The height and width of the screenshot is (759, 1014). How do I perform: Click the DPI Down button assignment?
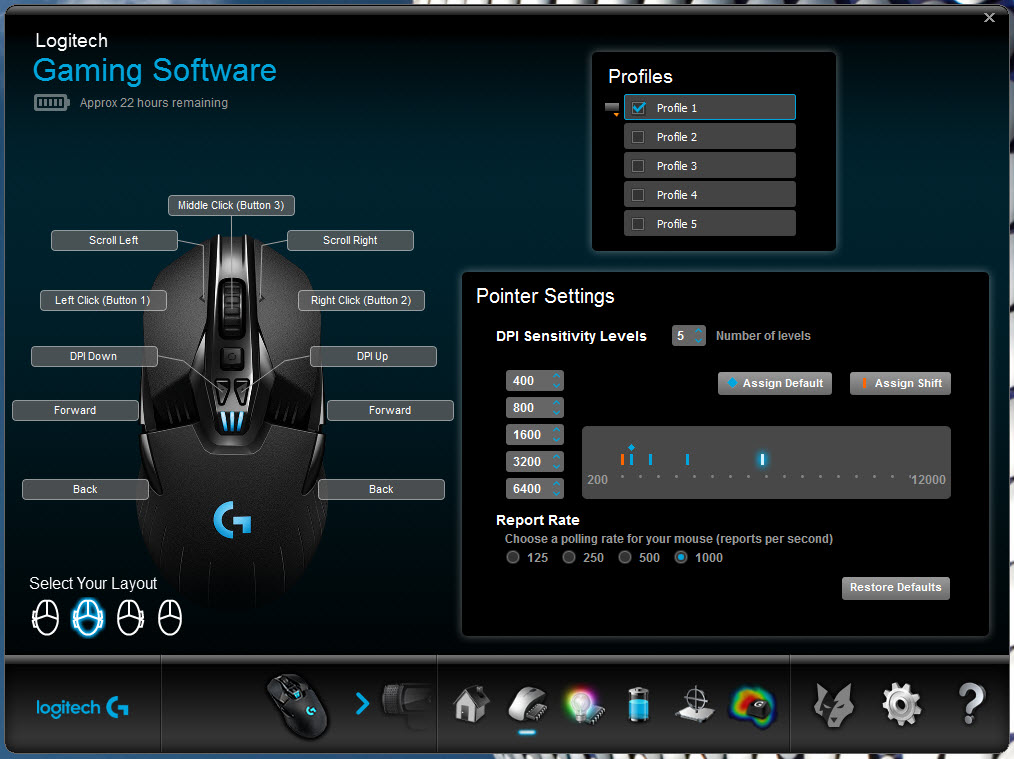pyautogui.click(x=94, y=356)
